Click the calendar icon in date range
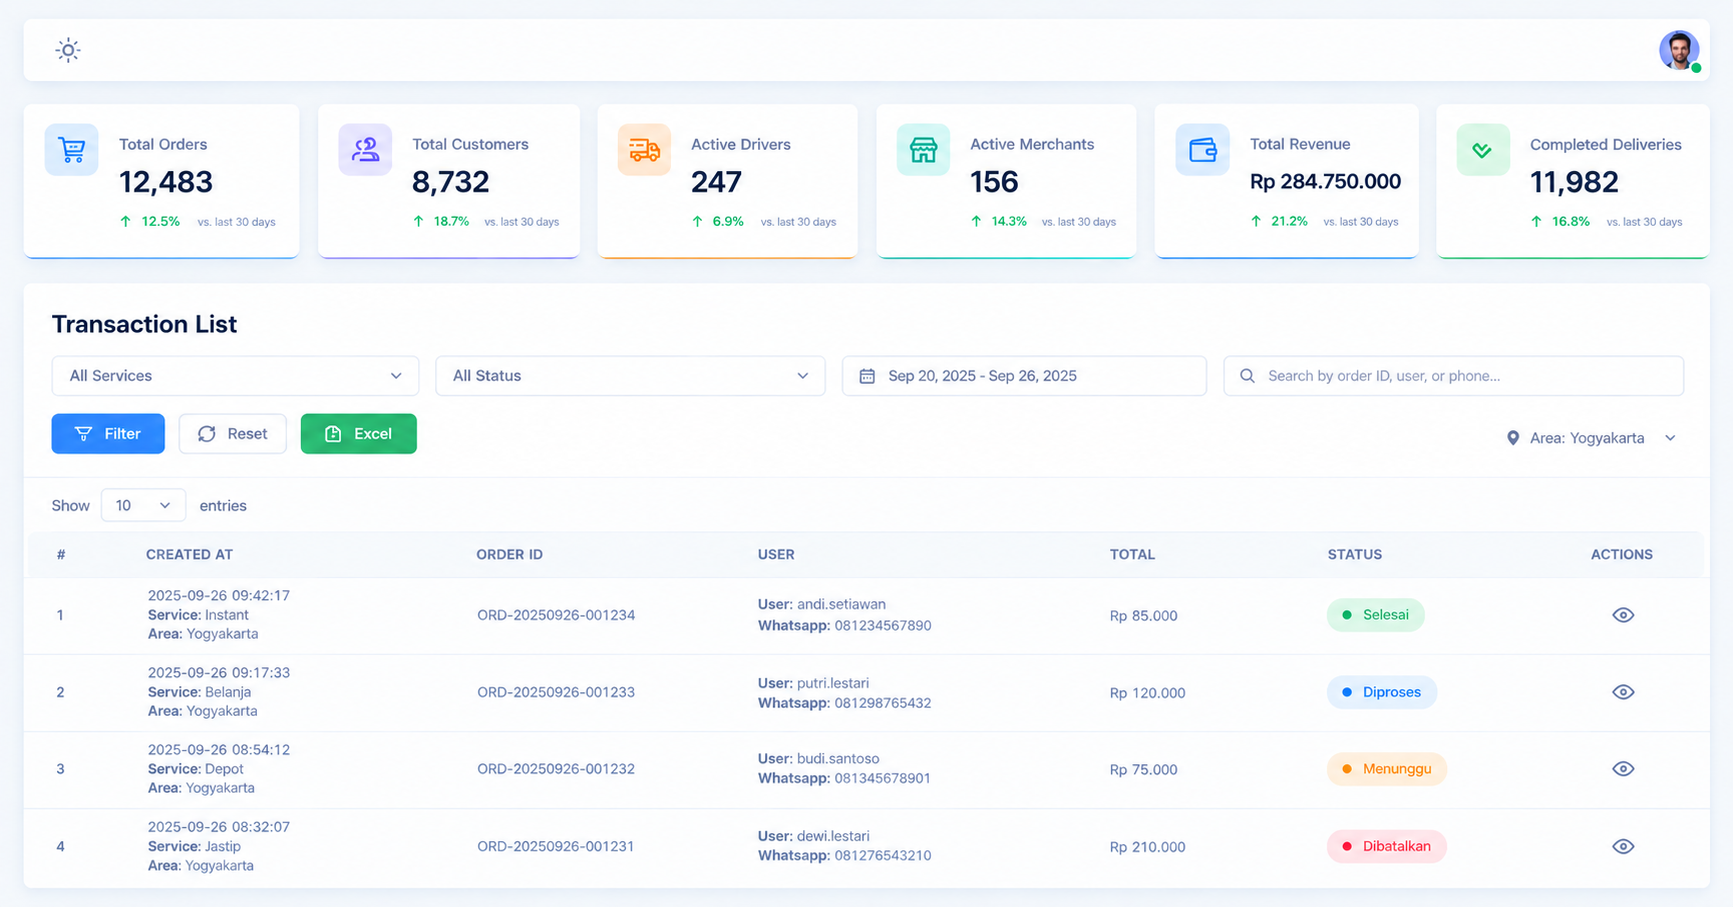Viewport: 1733px width, 907px height. click(867, 376)
